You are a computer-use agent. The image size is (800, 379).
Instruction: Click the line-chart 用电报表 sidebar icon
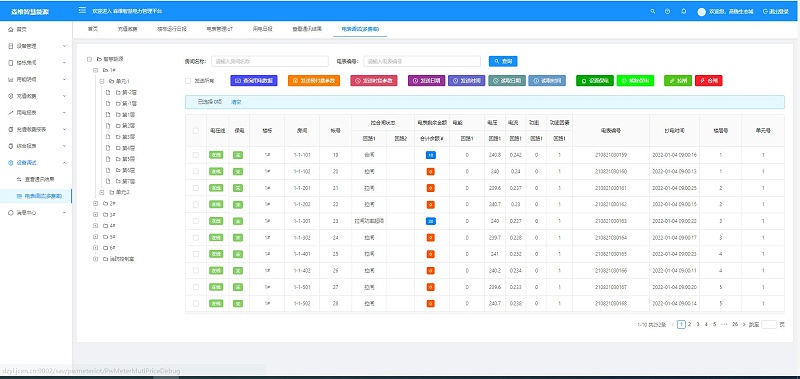[11, 113]
